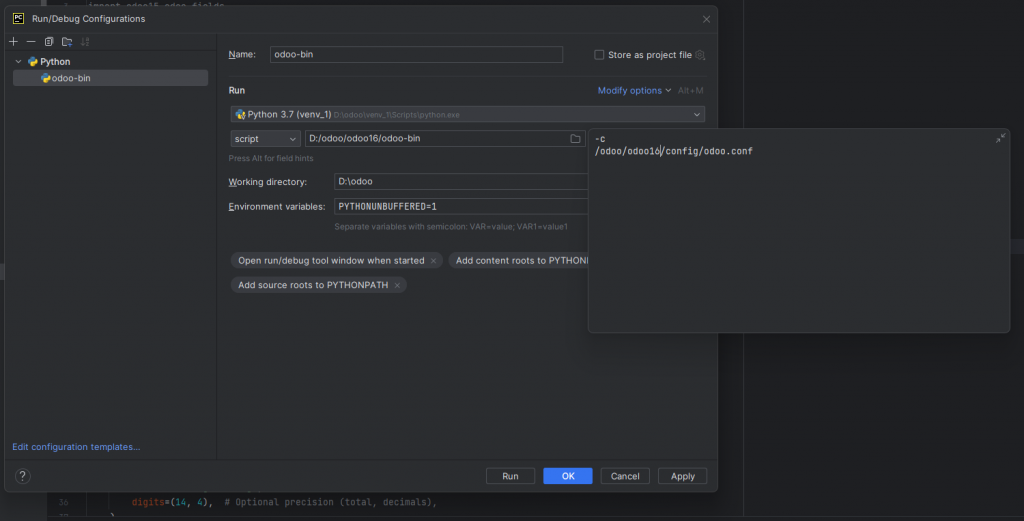This screenshot has height=521, width=1024.
Task: Open the Modify options menu
Action: (634, 90)
